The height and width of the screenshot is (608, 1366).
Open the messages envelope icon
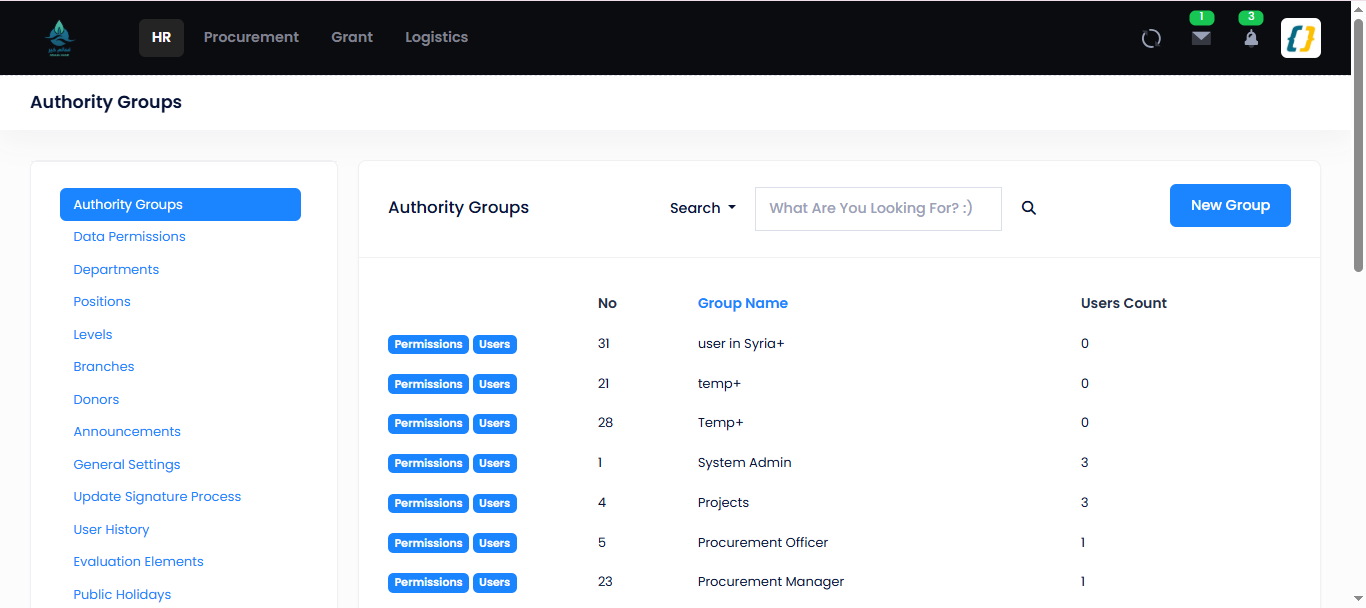pyautogui.click(x=1201, y=38)
